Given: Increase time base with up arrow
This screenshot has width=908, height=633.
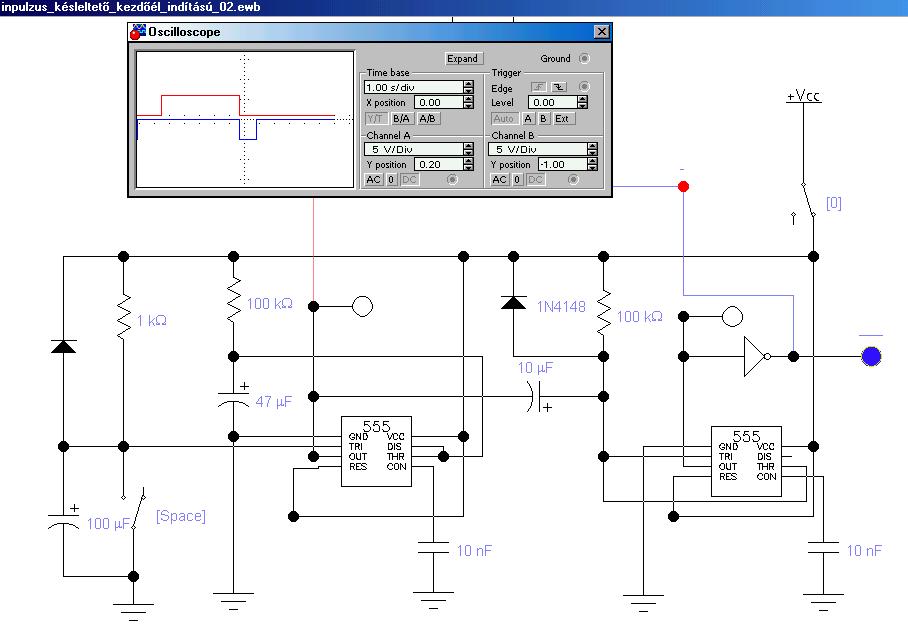Looking at the screenshot, I should [x=468, y=84].
